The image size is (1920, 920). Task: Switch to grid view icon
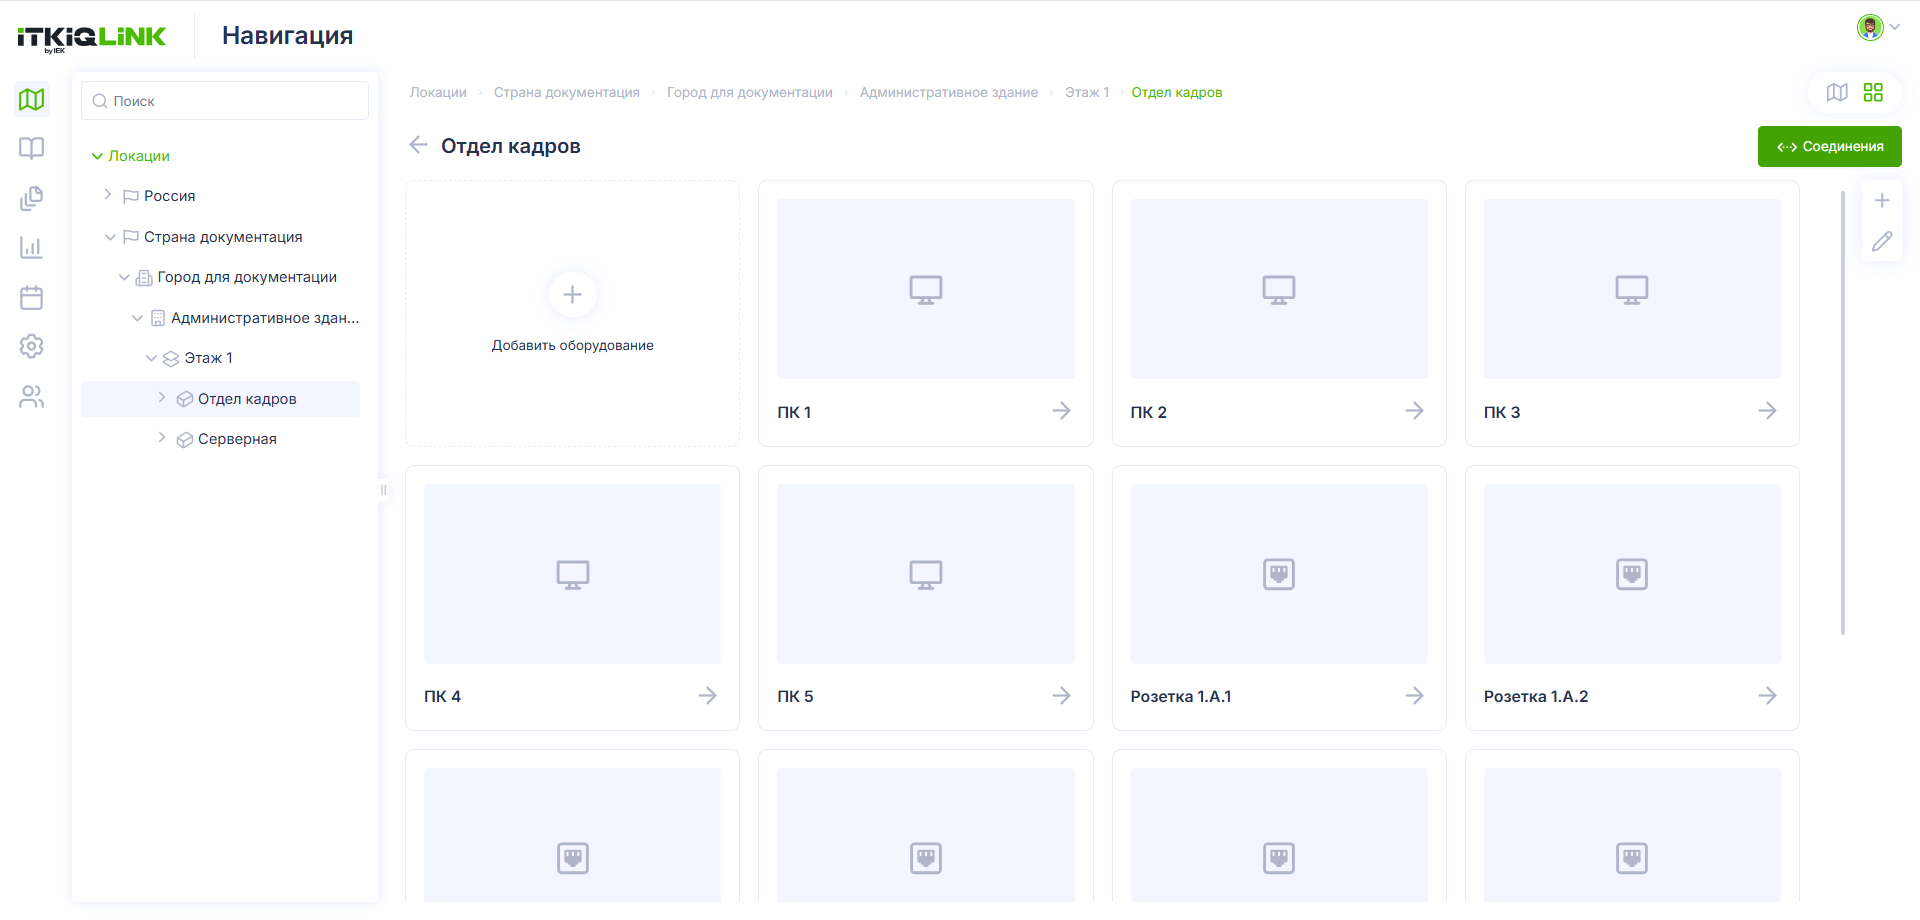[1873, 92]
